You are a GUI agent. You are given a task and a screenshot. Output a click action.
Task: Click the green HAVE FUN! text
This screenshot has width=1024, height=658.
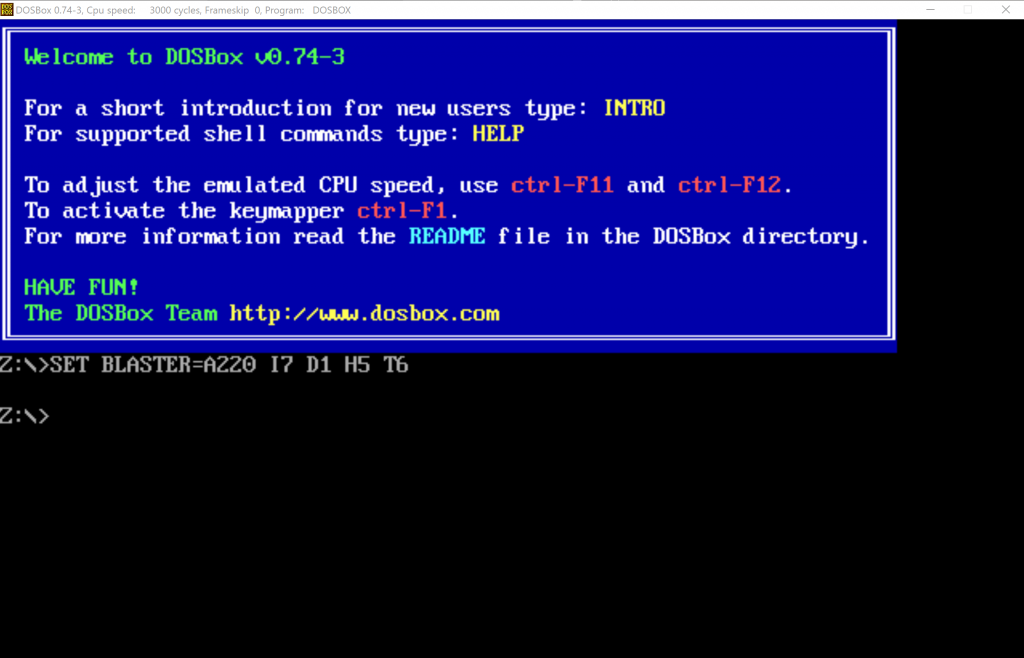(x=82, y=287)
